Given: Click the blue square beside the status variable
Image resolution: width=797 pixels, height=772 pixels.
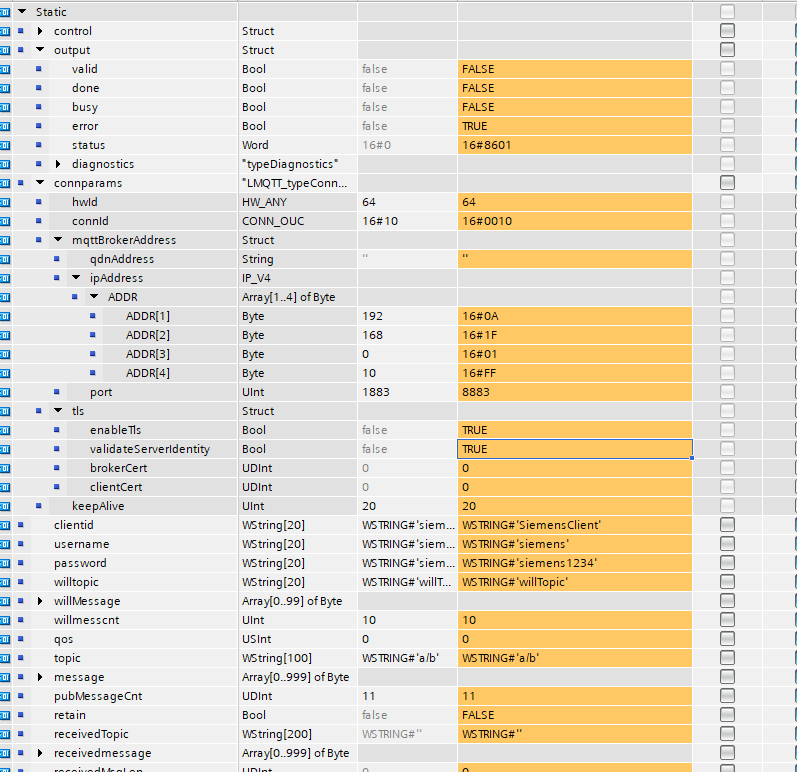Looking at the screenshot, I should [x=39, y=145].
